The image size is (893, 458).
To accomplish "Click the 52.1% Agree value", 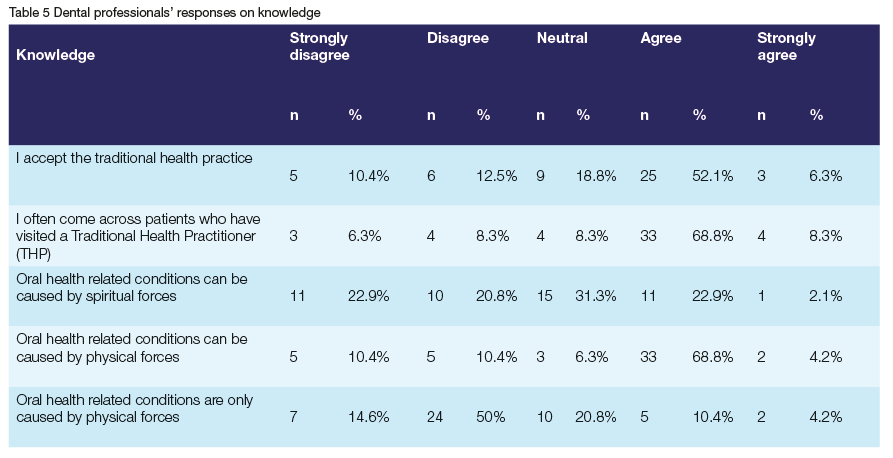I will (713, 176).
